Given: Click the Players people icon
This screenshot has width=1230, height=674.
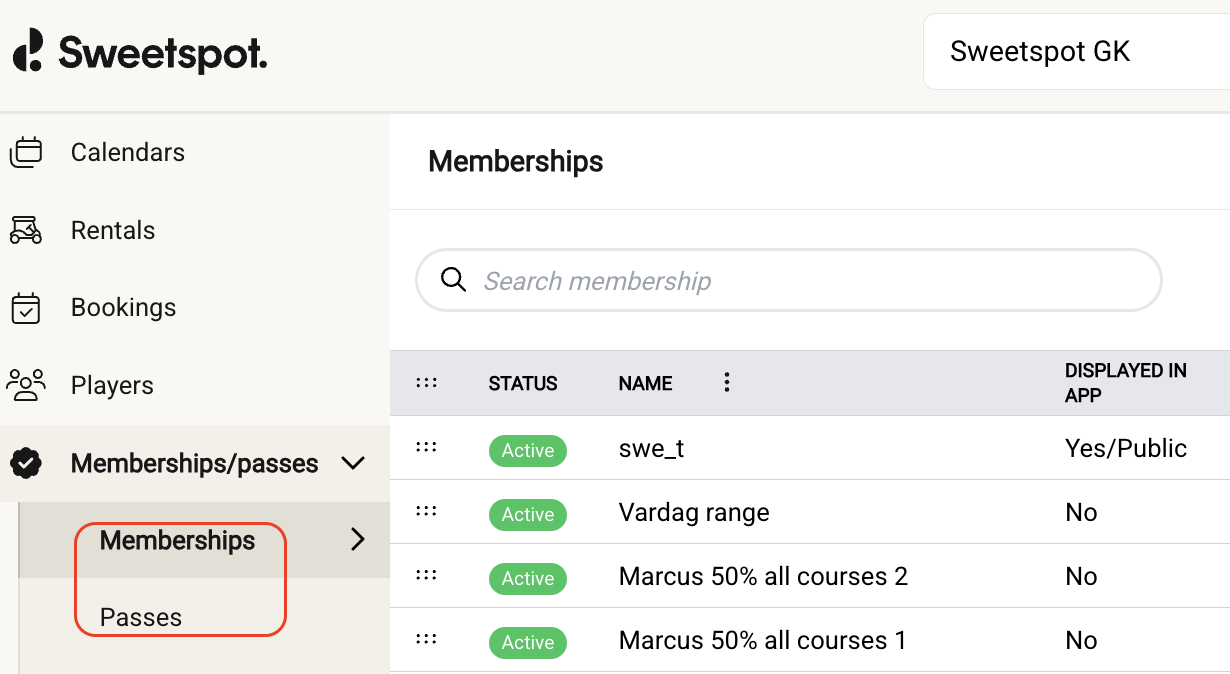Looking at the screenshot, I should [x=26, y=385].
